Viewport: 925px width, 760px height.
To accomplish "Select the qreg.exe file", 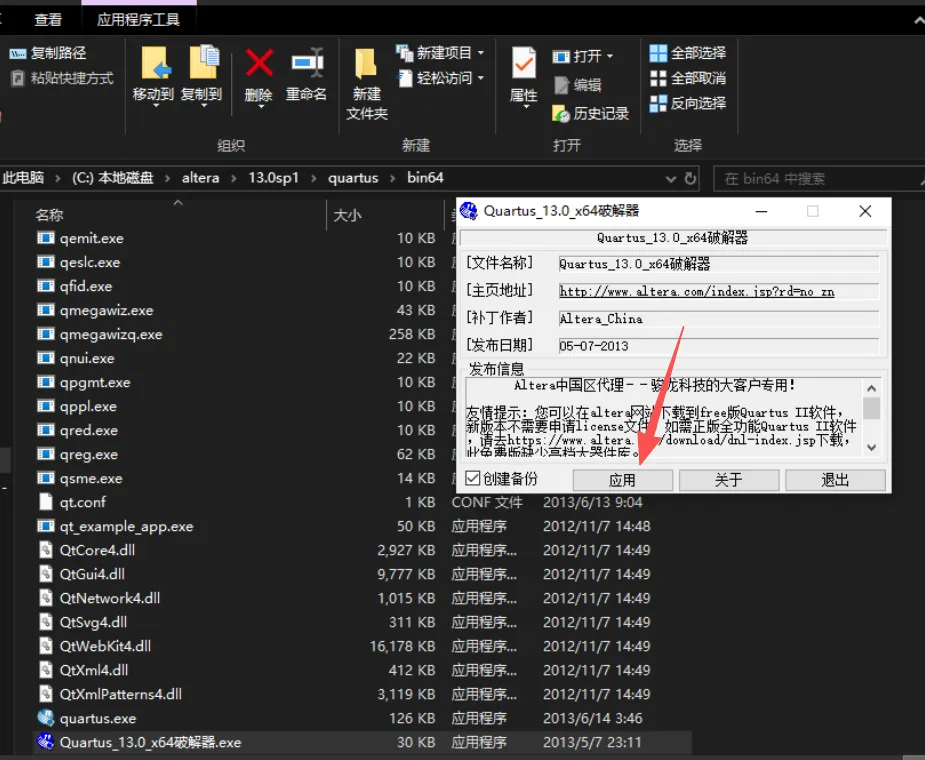I will (88, 454).
